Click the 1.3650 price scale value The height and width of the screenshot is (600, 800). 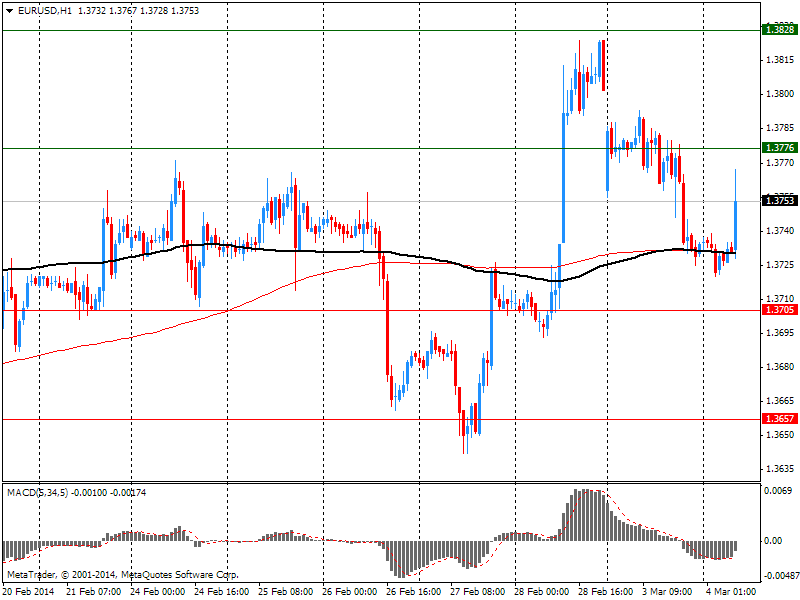coord(780,435)
